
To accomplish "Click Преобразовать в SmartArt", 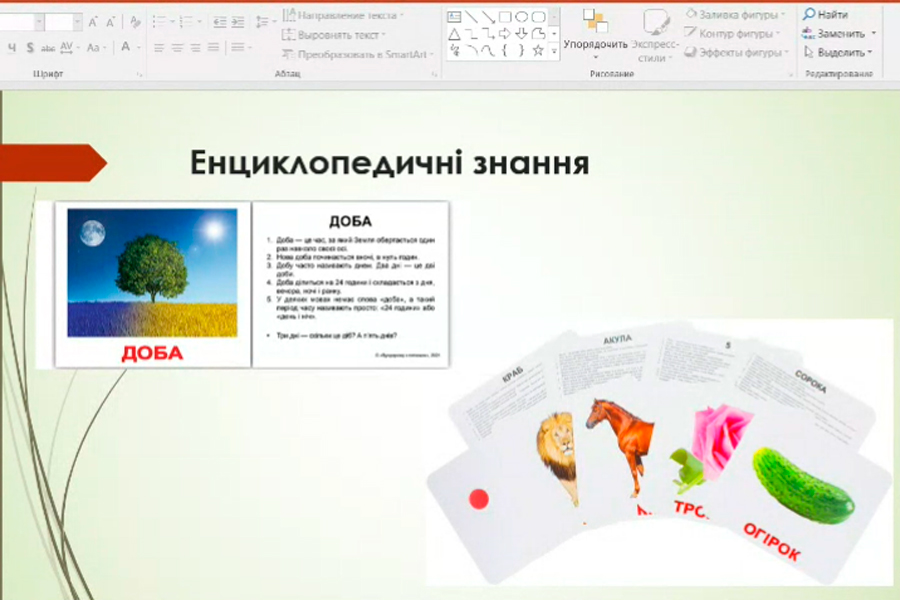I will coord(358,55).
